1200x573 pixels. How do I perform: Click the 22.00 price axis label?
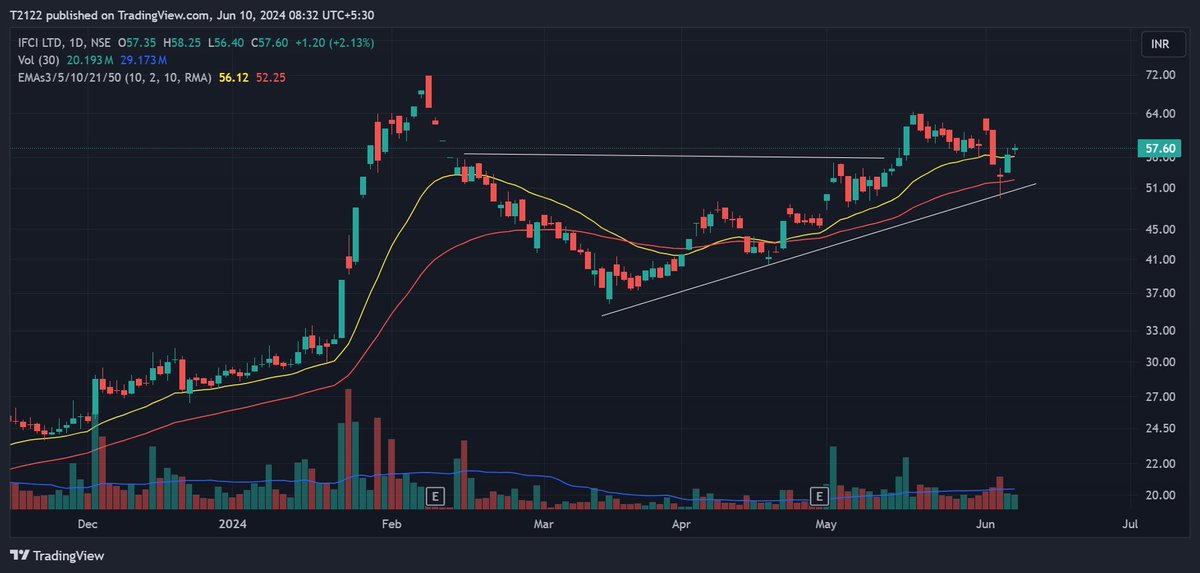pyautogui.click(x=1159, y=464)
